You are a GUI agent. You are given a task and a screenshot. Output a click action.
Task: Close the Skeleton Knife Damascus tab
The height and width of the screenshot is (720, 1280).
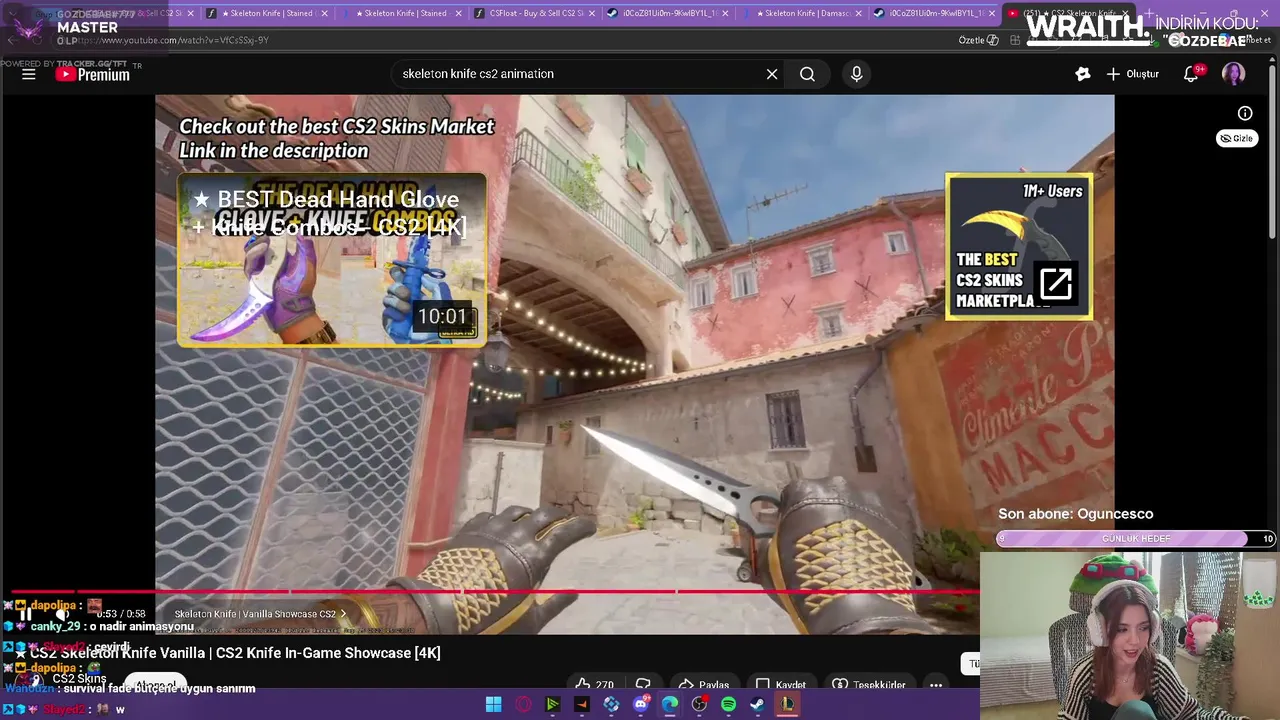(859, 13)
